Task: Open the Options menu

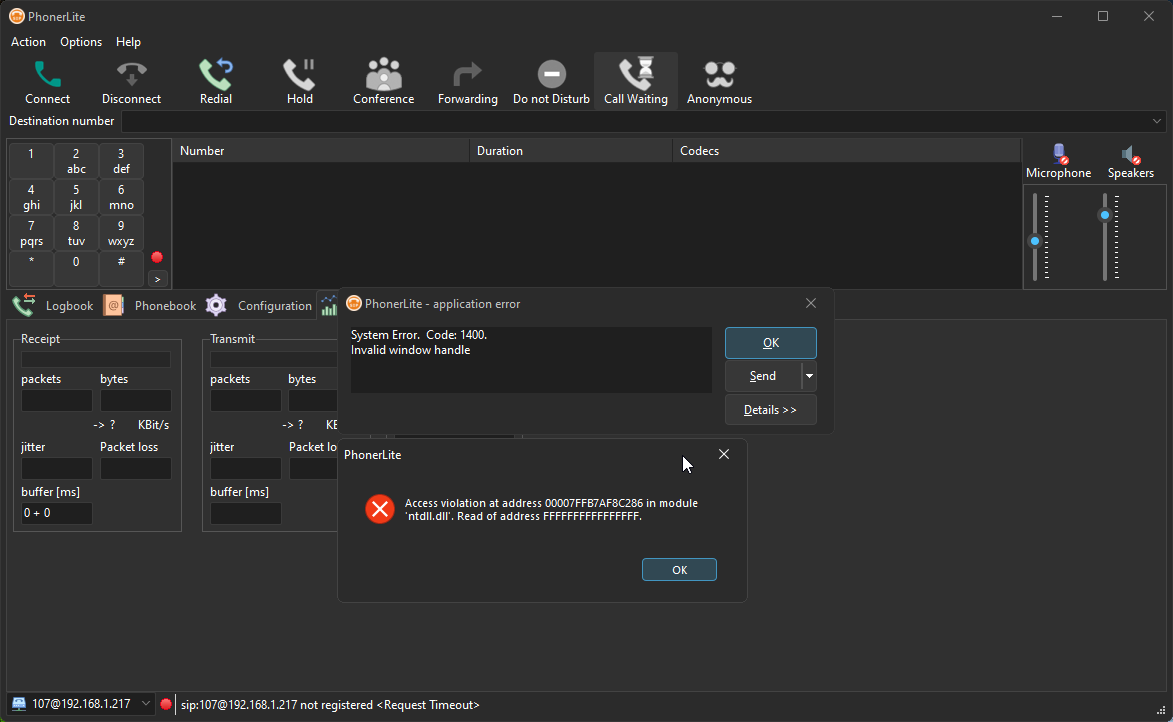Action: pyautogui.click(x=81, y=42)
